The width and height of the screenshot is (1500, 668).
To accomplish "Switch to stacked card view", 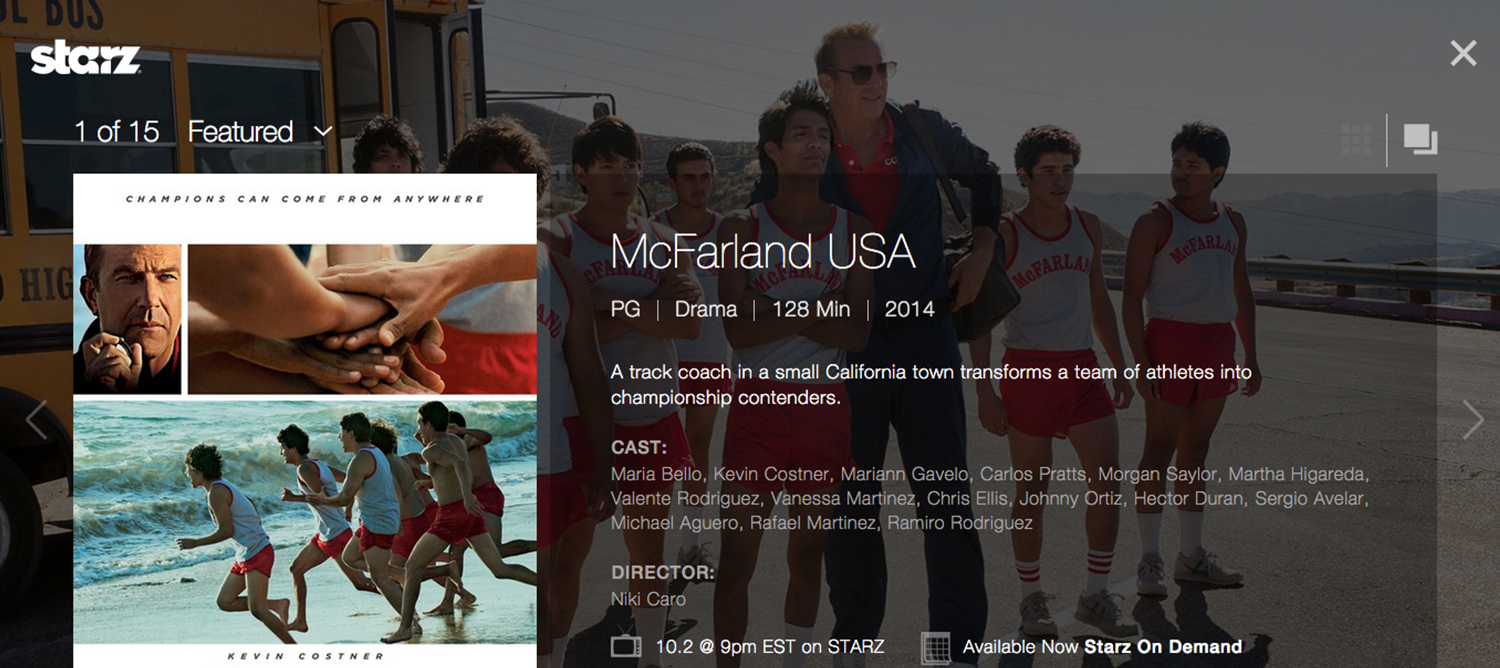I will click(x=1420, y=140).
